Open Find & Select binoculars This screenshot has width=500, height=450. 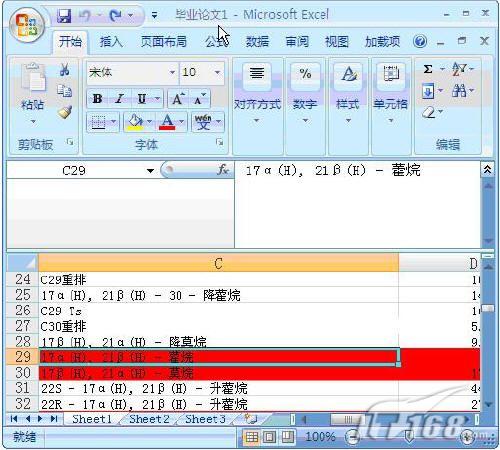pyautogui.click(x=459, y=91)
